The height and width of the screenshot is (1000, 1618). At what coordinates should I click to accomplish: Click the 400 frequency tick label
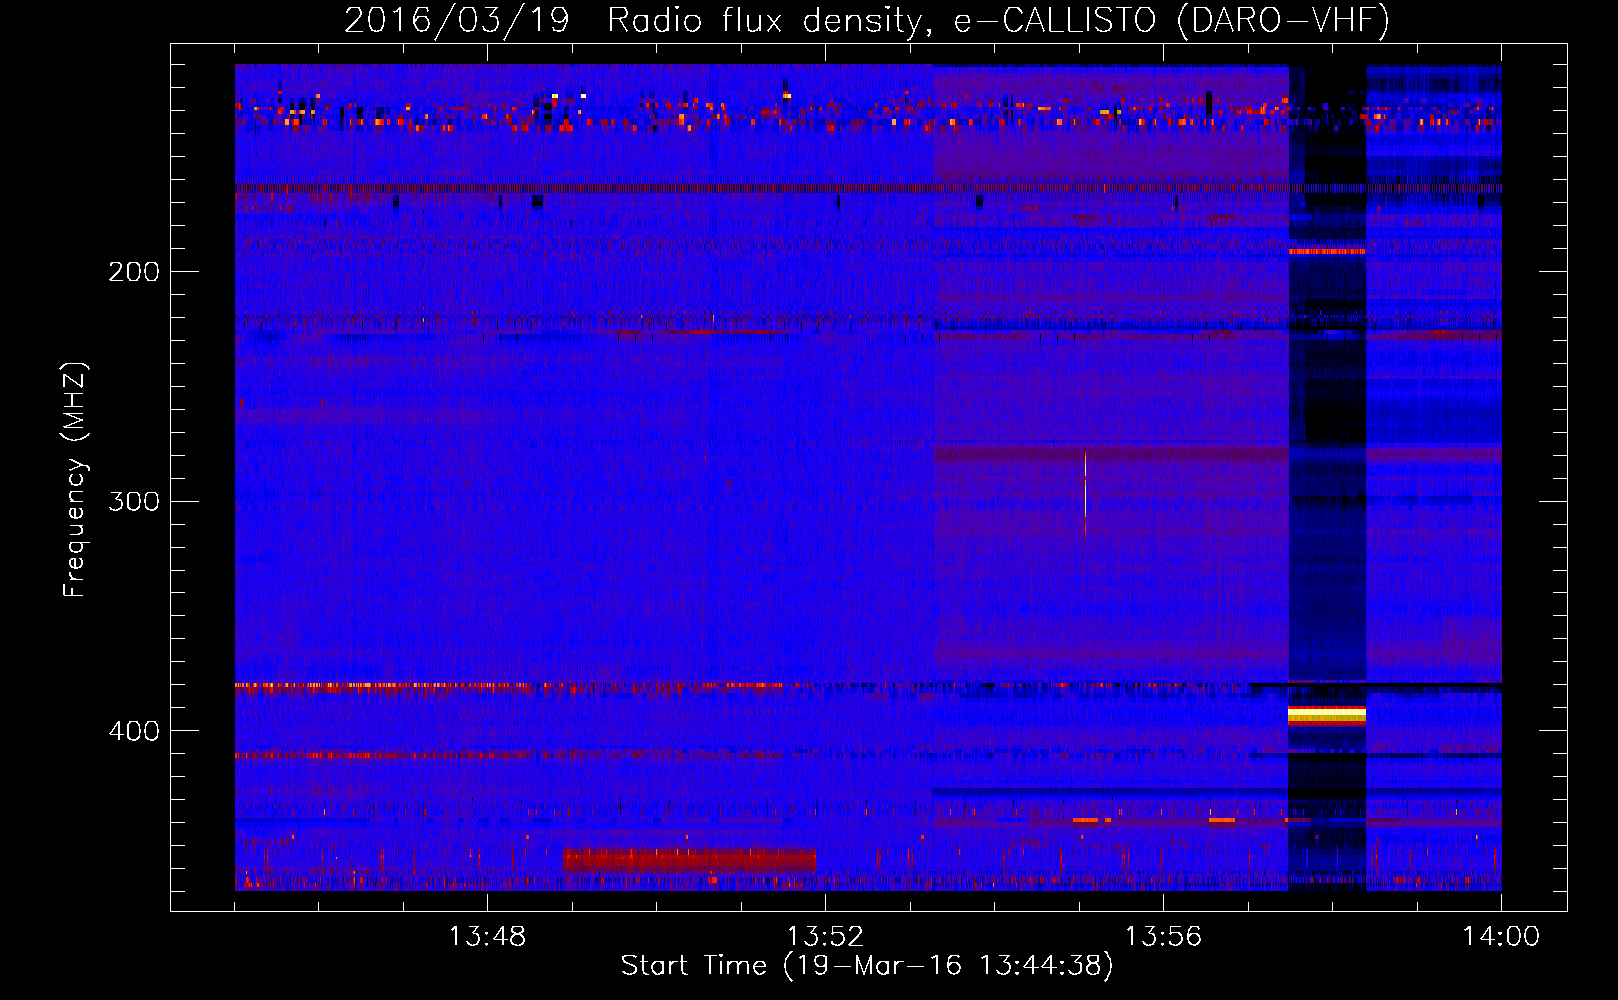click(134, 731)
